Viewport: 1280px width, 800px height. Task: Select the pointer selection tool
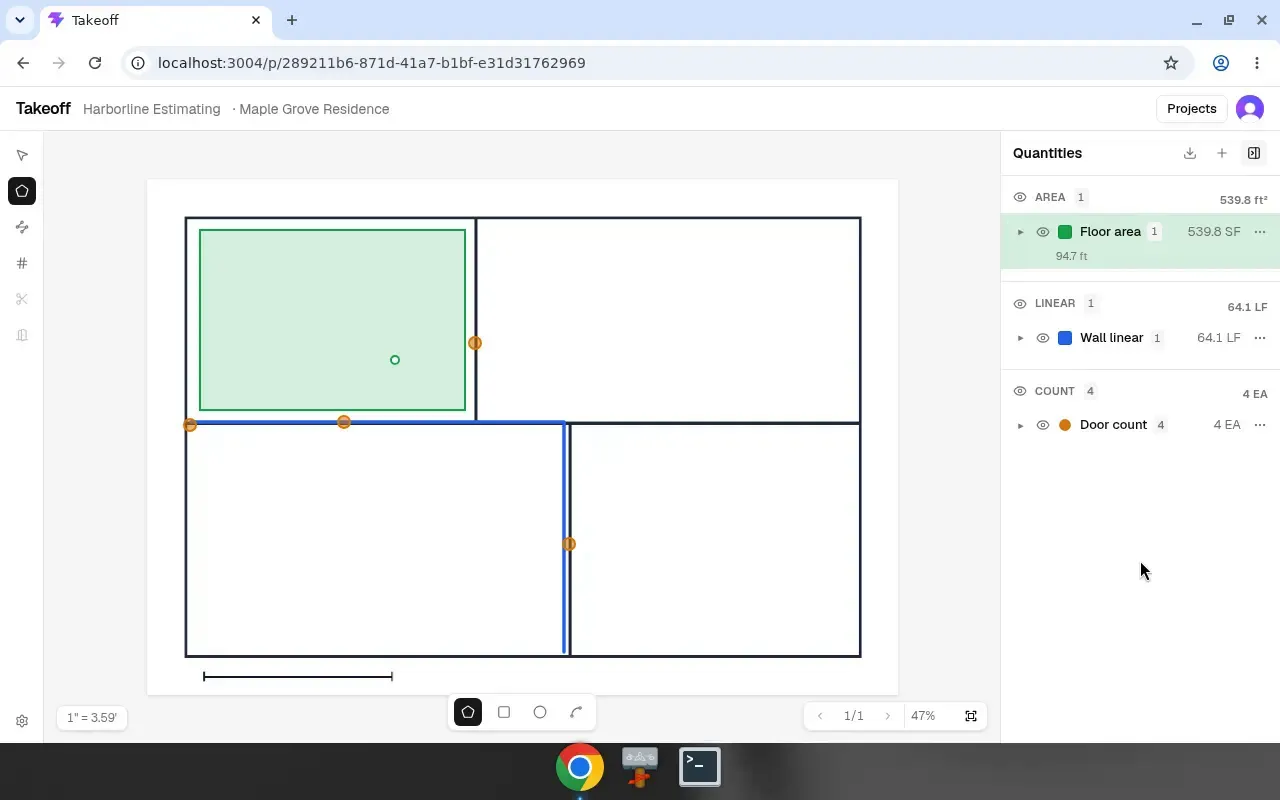pyautogui.click(x=22, y=155)
